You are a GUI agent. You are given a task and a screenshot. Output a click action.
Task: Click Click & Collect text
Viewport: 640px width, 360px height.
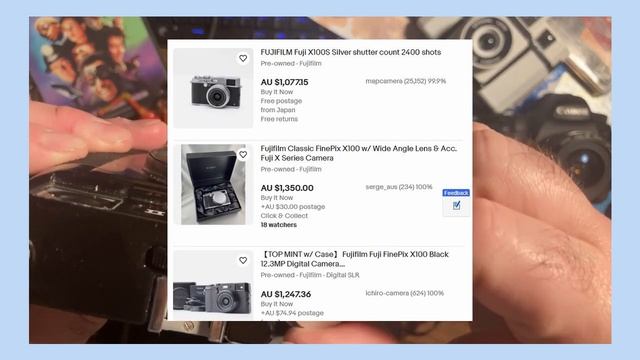click(x=284, y=216)
